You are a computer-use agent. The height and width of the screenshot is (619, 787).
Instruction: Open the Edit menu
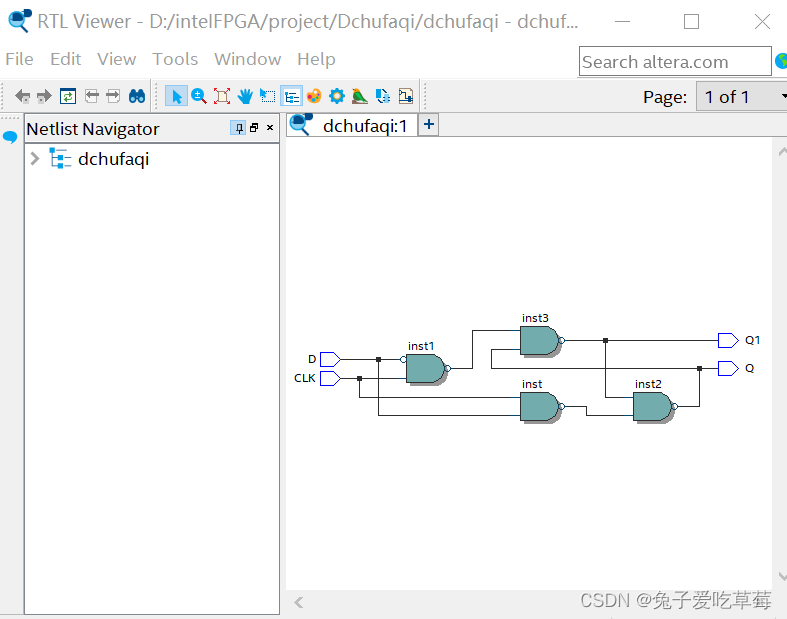[x=65, y=59]
